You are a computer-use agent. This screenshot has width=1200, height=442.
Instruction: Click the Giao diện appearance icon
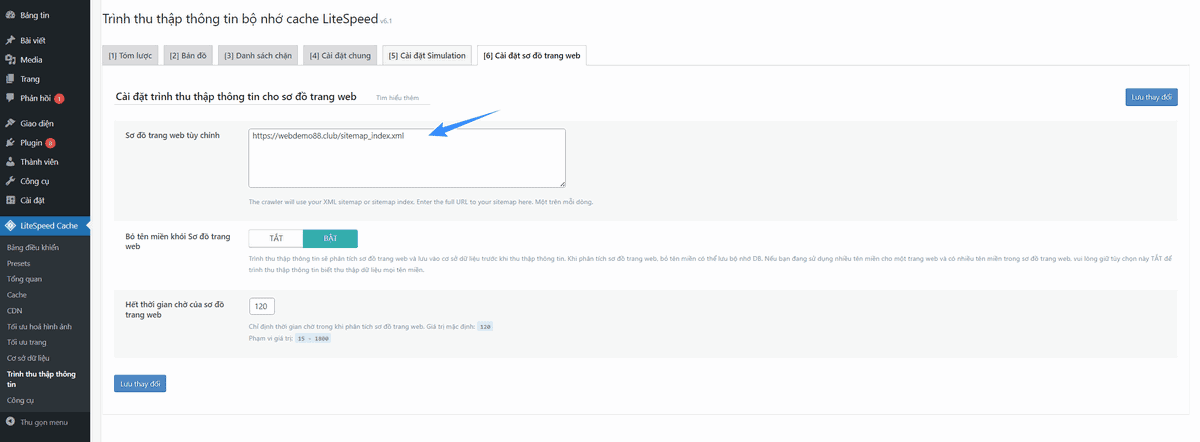(10, 124)
